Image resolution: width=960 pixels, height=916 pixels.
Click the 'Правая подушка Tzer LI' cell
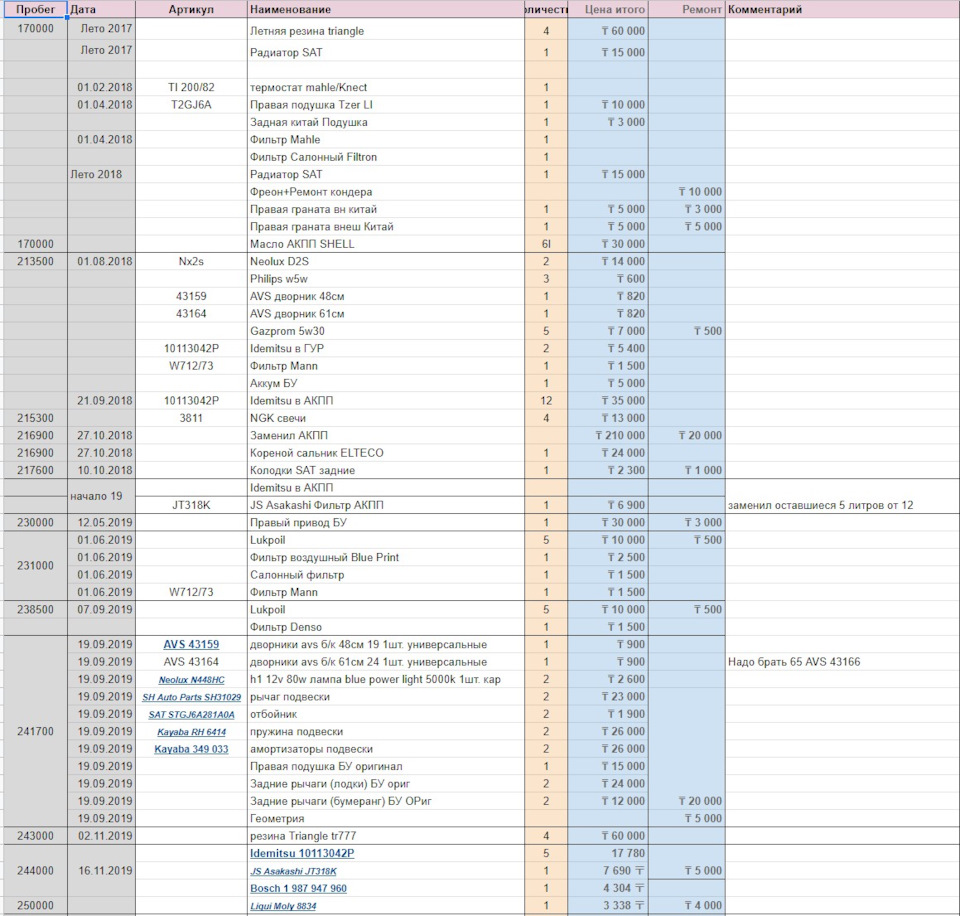[x=386, y=105]
